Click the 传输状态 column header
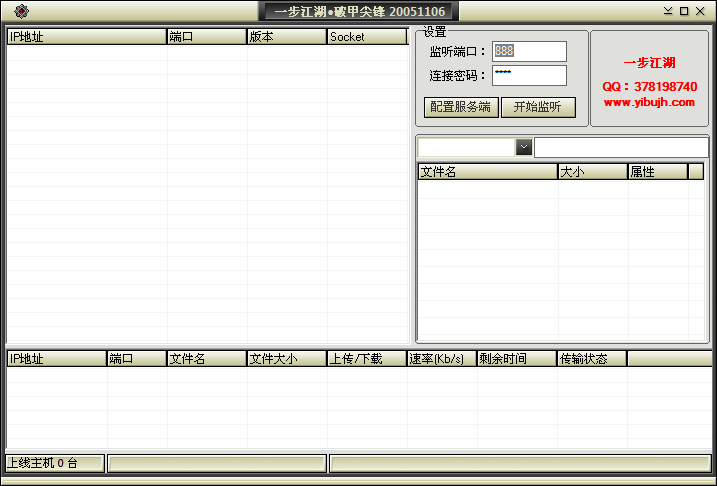Screen dimensions: 717x486 tap(591, 359)
